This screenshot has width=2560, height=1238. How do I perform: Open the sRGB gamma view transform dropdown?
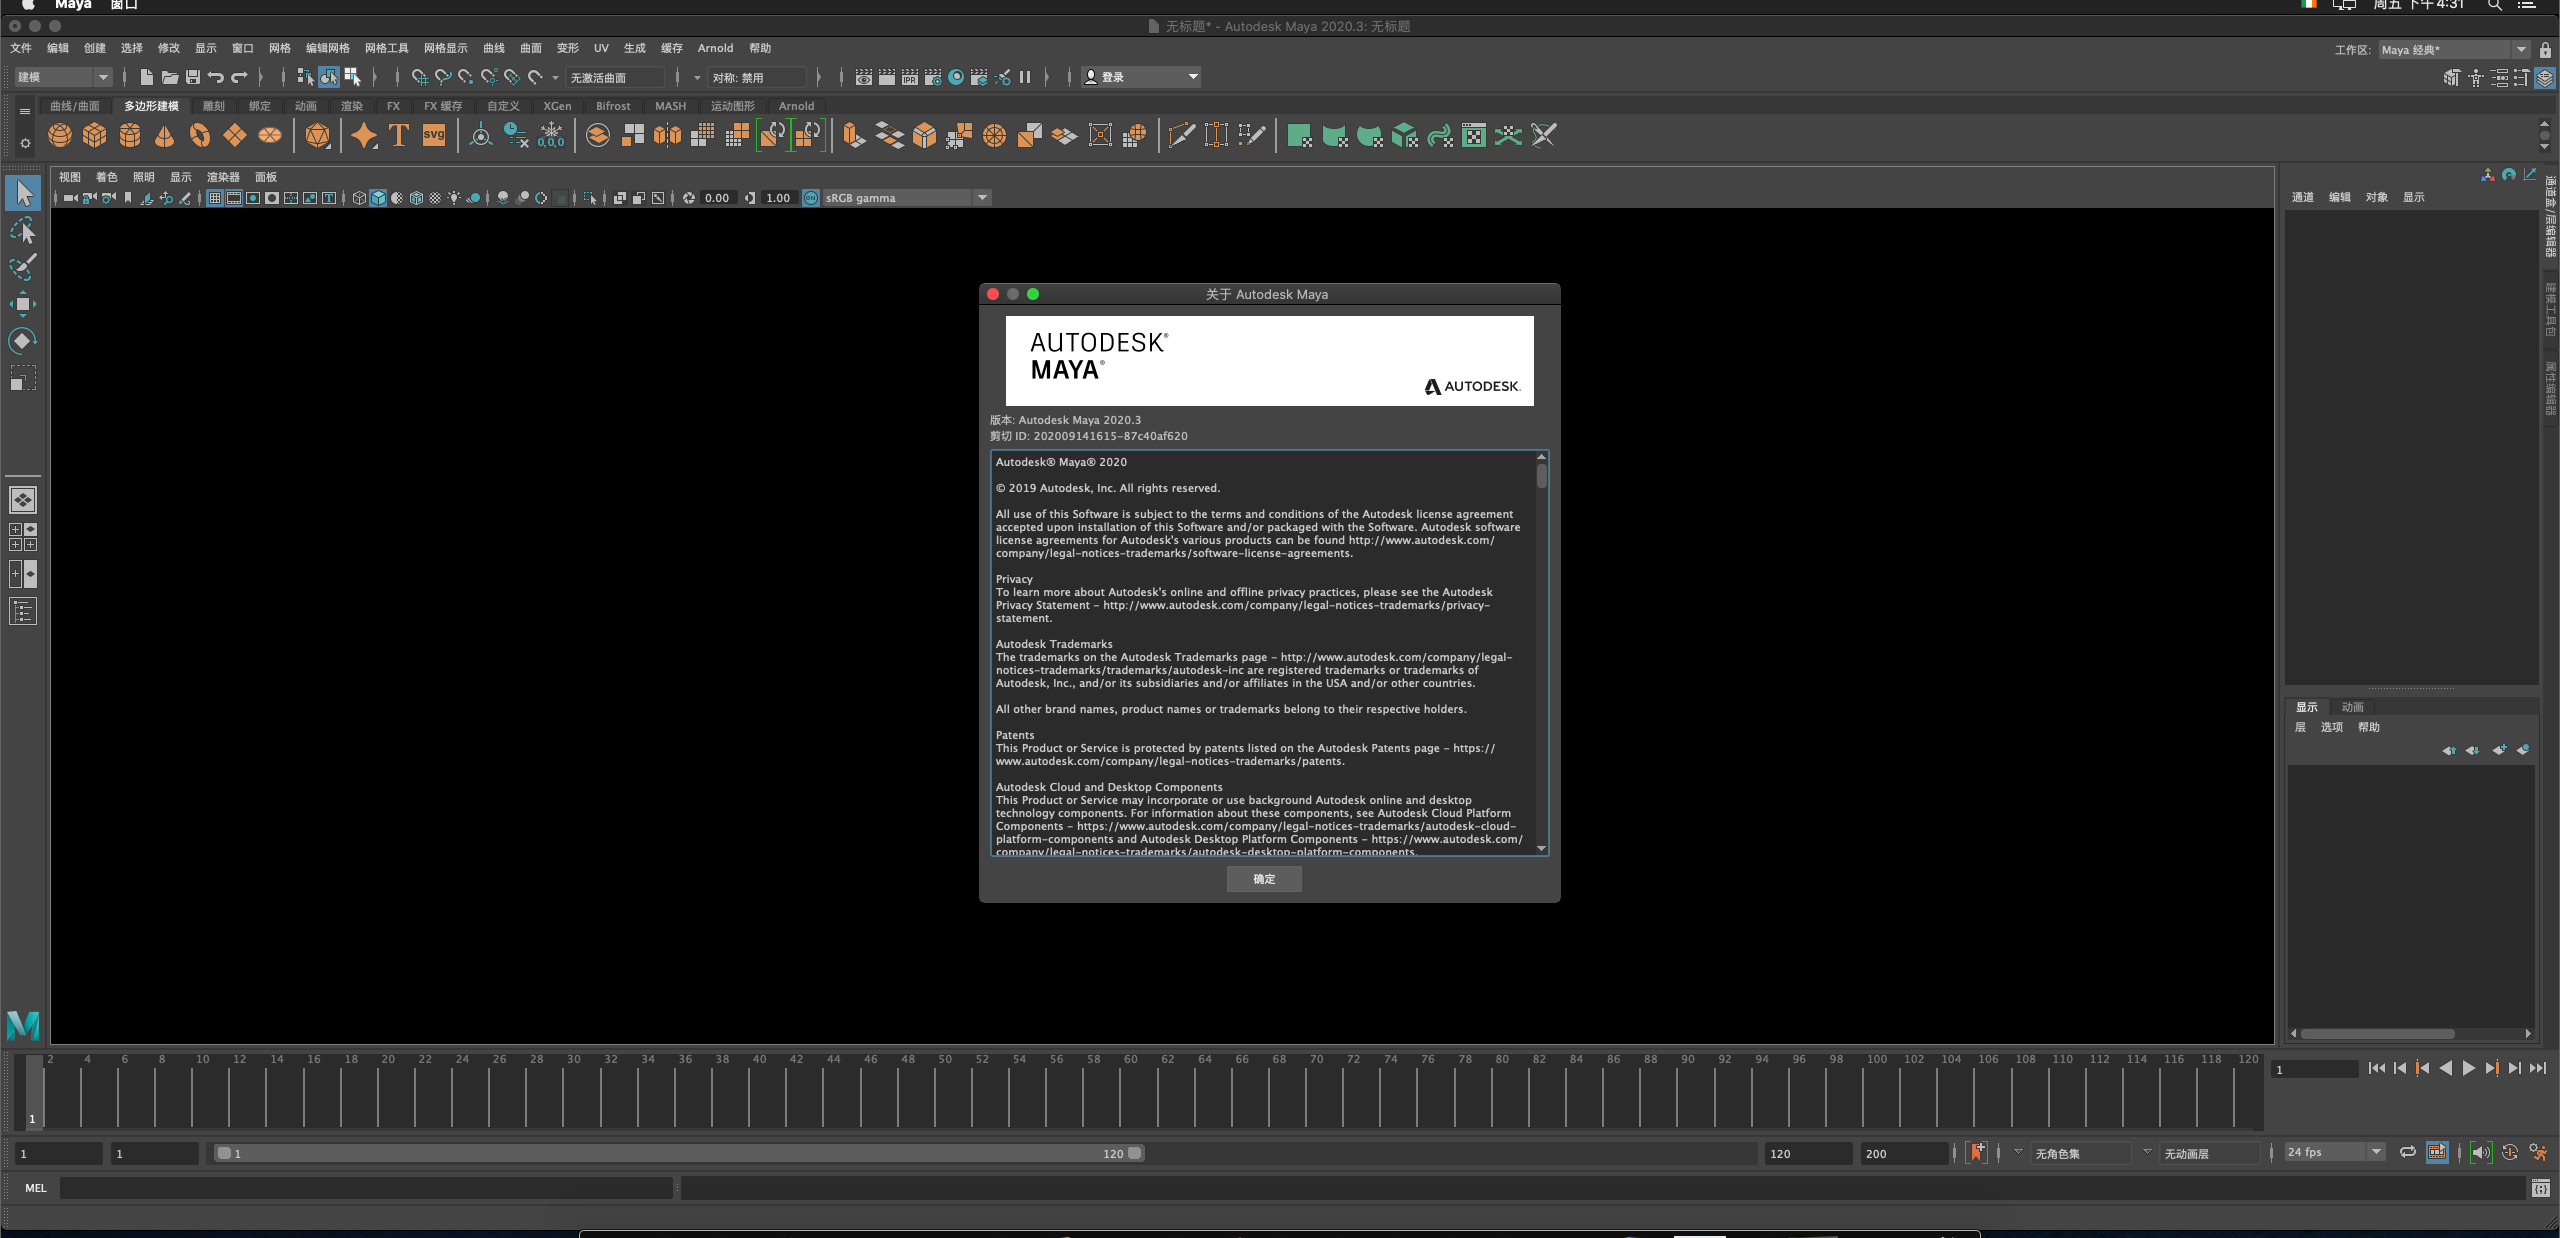coord(907,198)
